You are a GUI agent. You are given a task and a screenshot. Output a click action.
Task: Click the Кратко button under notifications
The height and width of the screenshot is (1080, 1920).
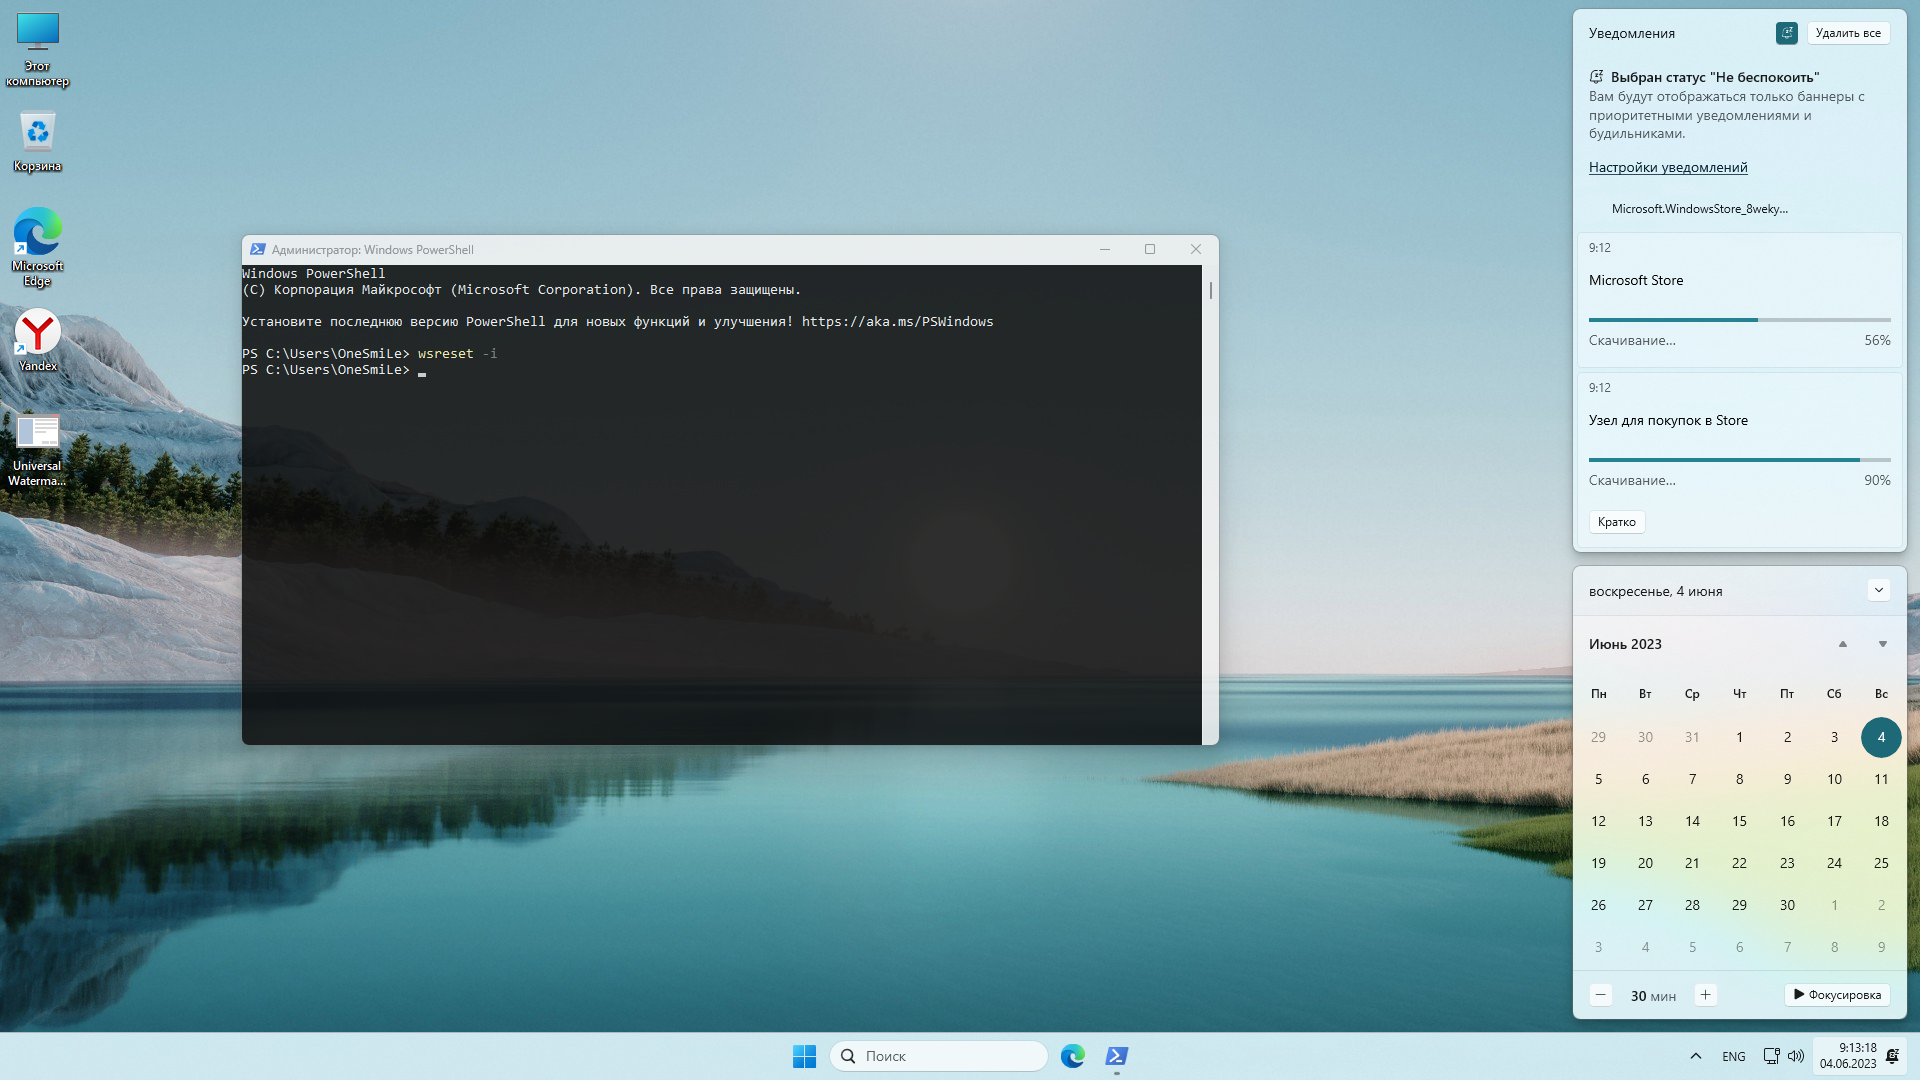[1616, 522]
